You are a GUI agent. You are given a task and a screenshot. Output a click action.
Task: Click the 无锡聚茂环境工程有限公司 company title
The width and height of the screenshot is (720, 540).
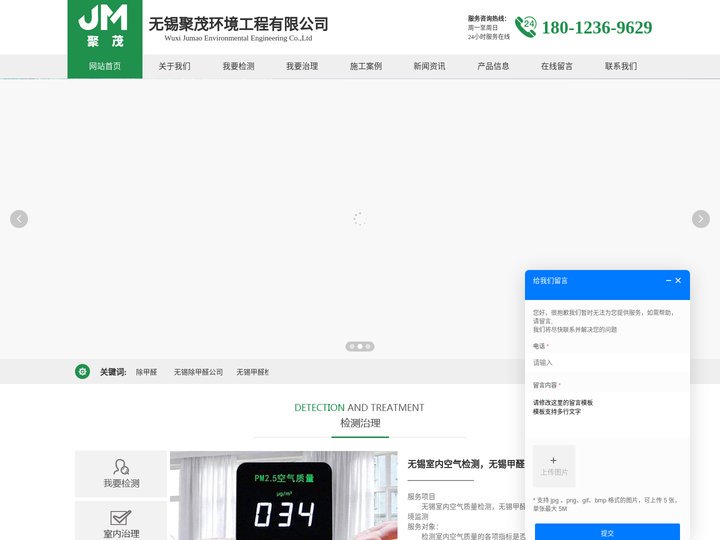238,24
